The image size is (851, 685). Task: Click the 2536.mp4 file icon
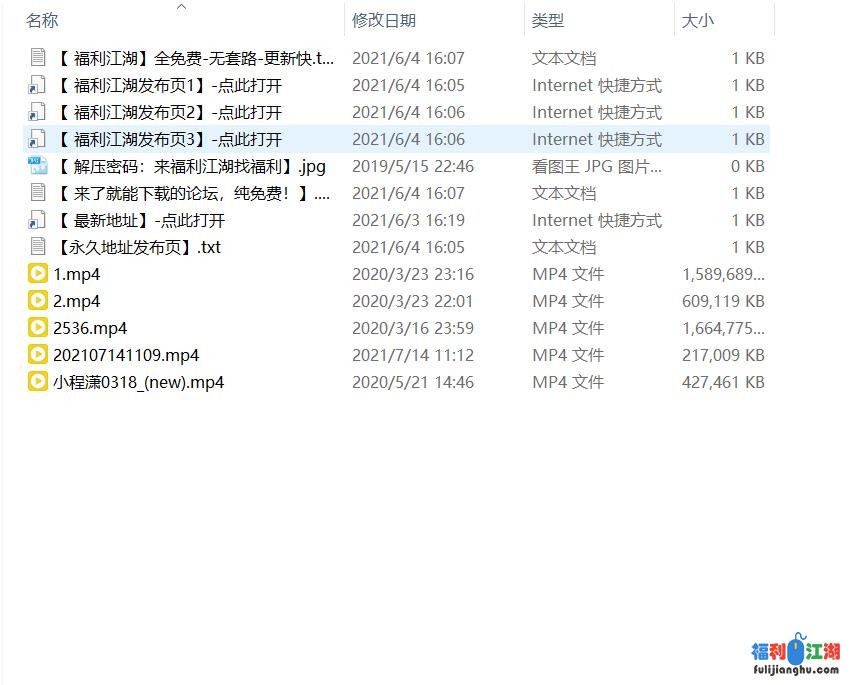(x=38, y=328)
